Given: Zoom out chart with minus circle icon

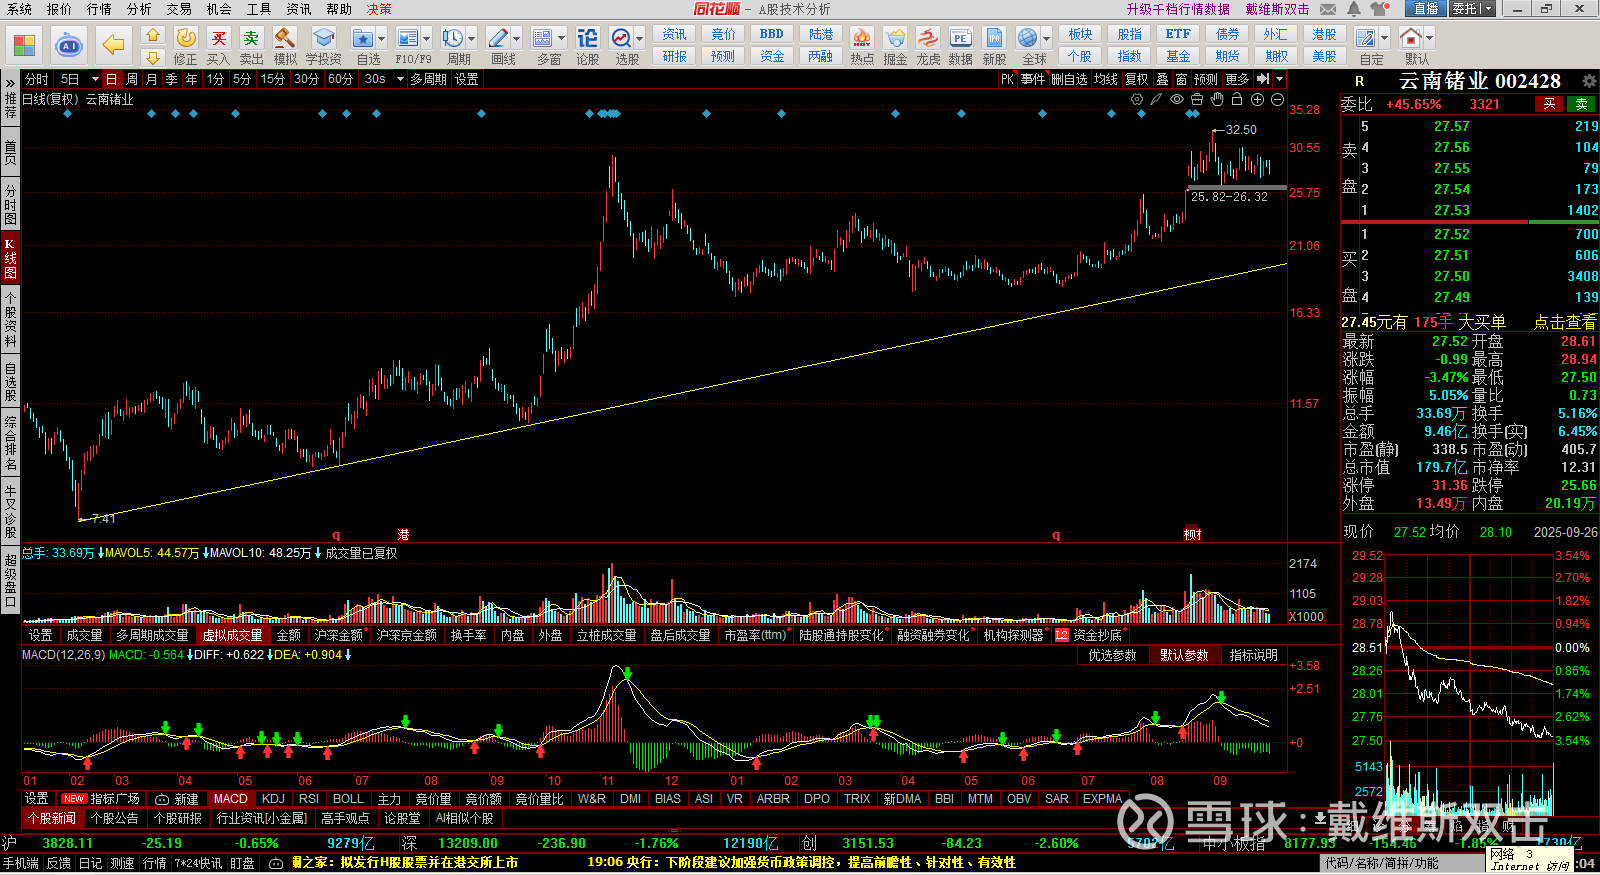Looking at the screenshot, I should tap(1277, 99).
